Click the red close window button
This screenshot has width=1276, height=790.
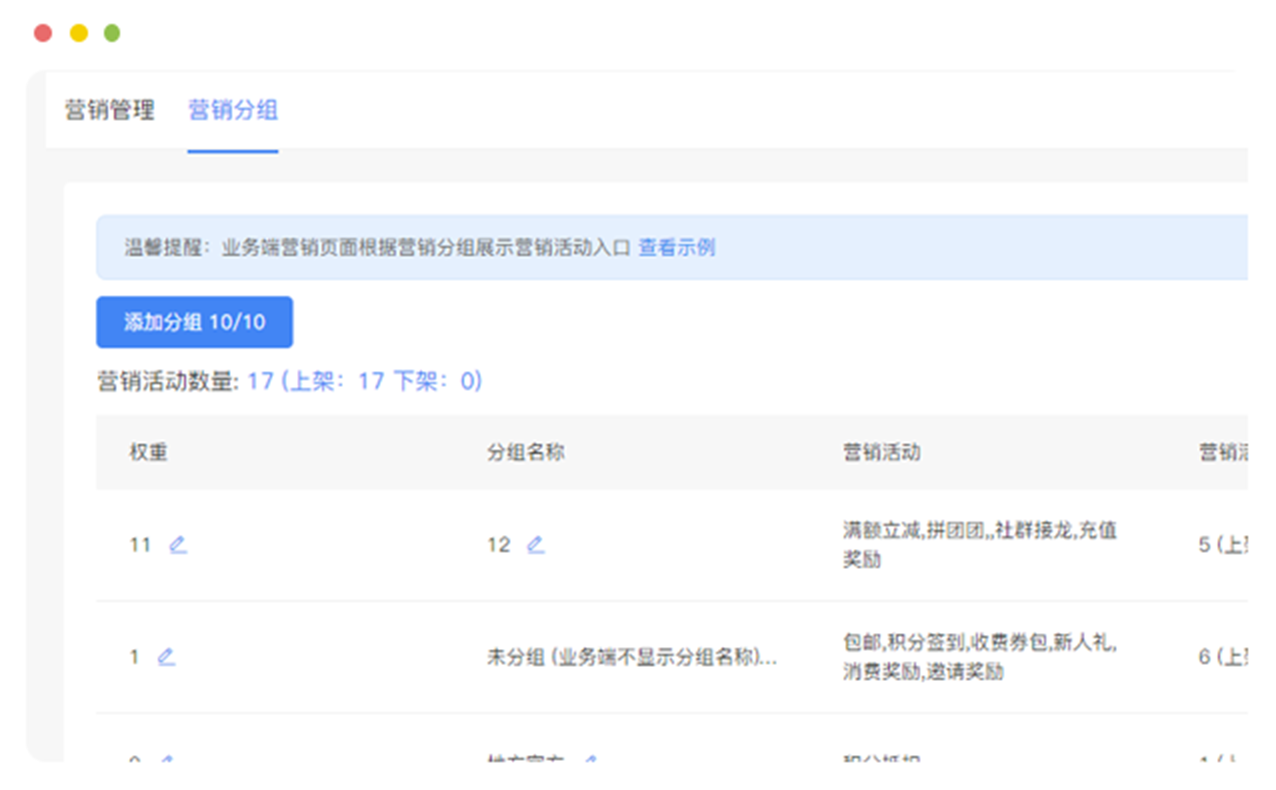[x=43, y=33]
